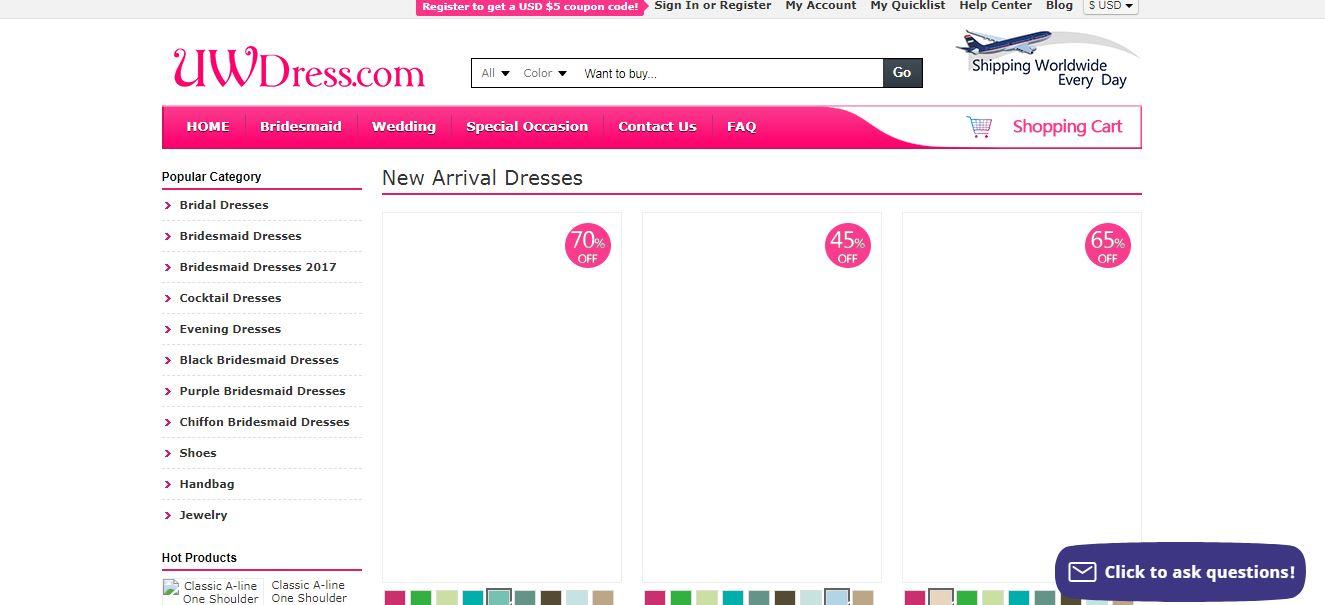Select Bridesmaid Dresses 2017 category

click(x=258, y=267)
